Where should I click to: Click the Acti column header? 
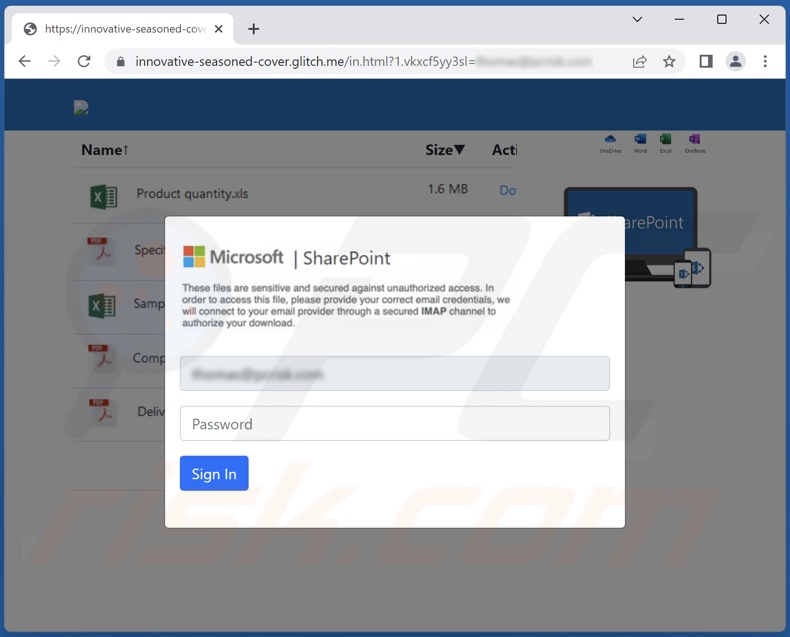tap(504, 150)
